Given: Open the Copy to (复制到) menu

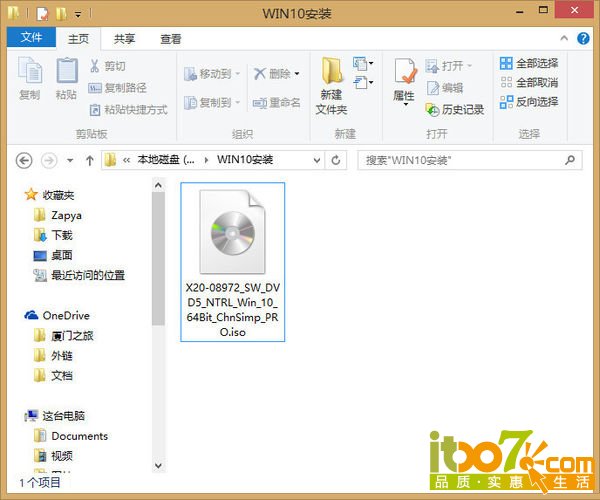Looking at the screenshot, I should (212, 103).
